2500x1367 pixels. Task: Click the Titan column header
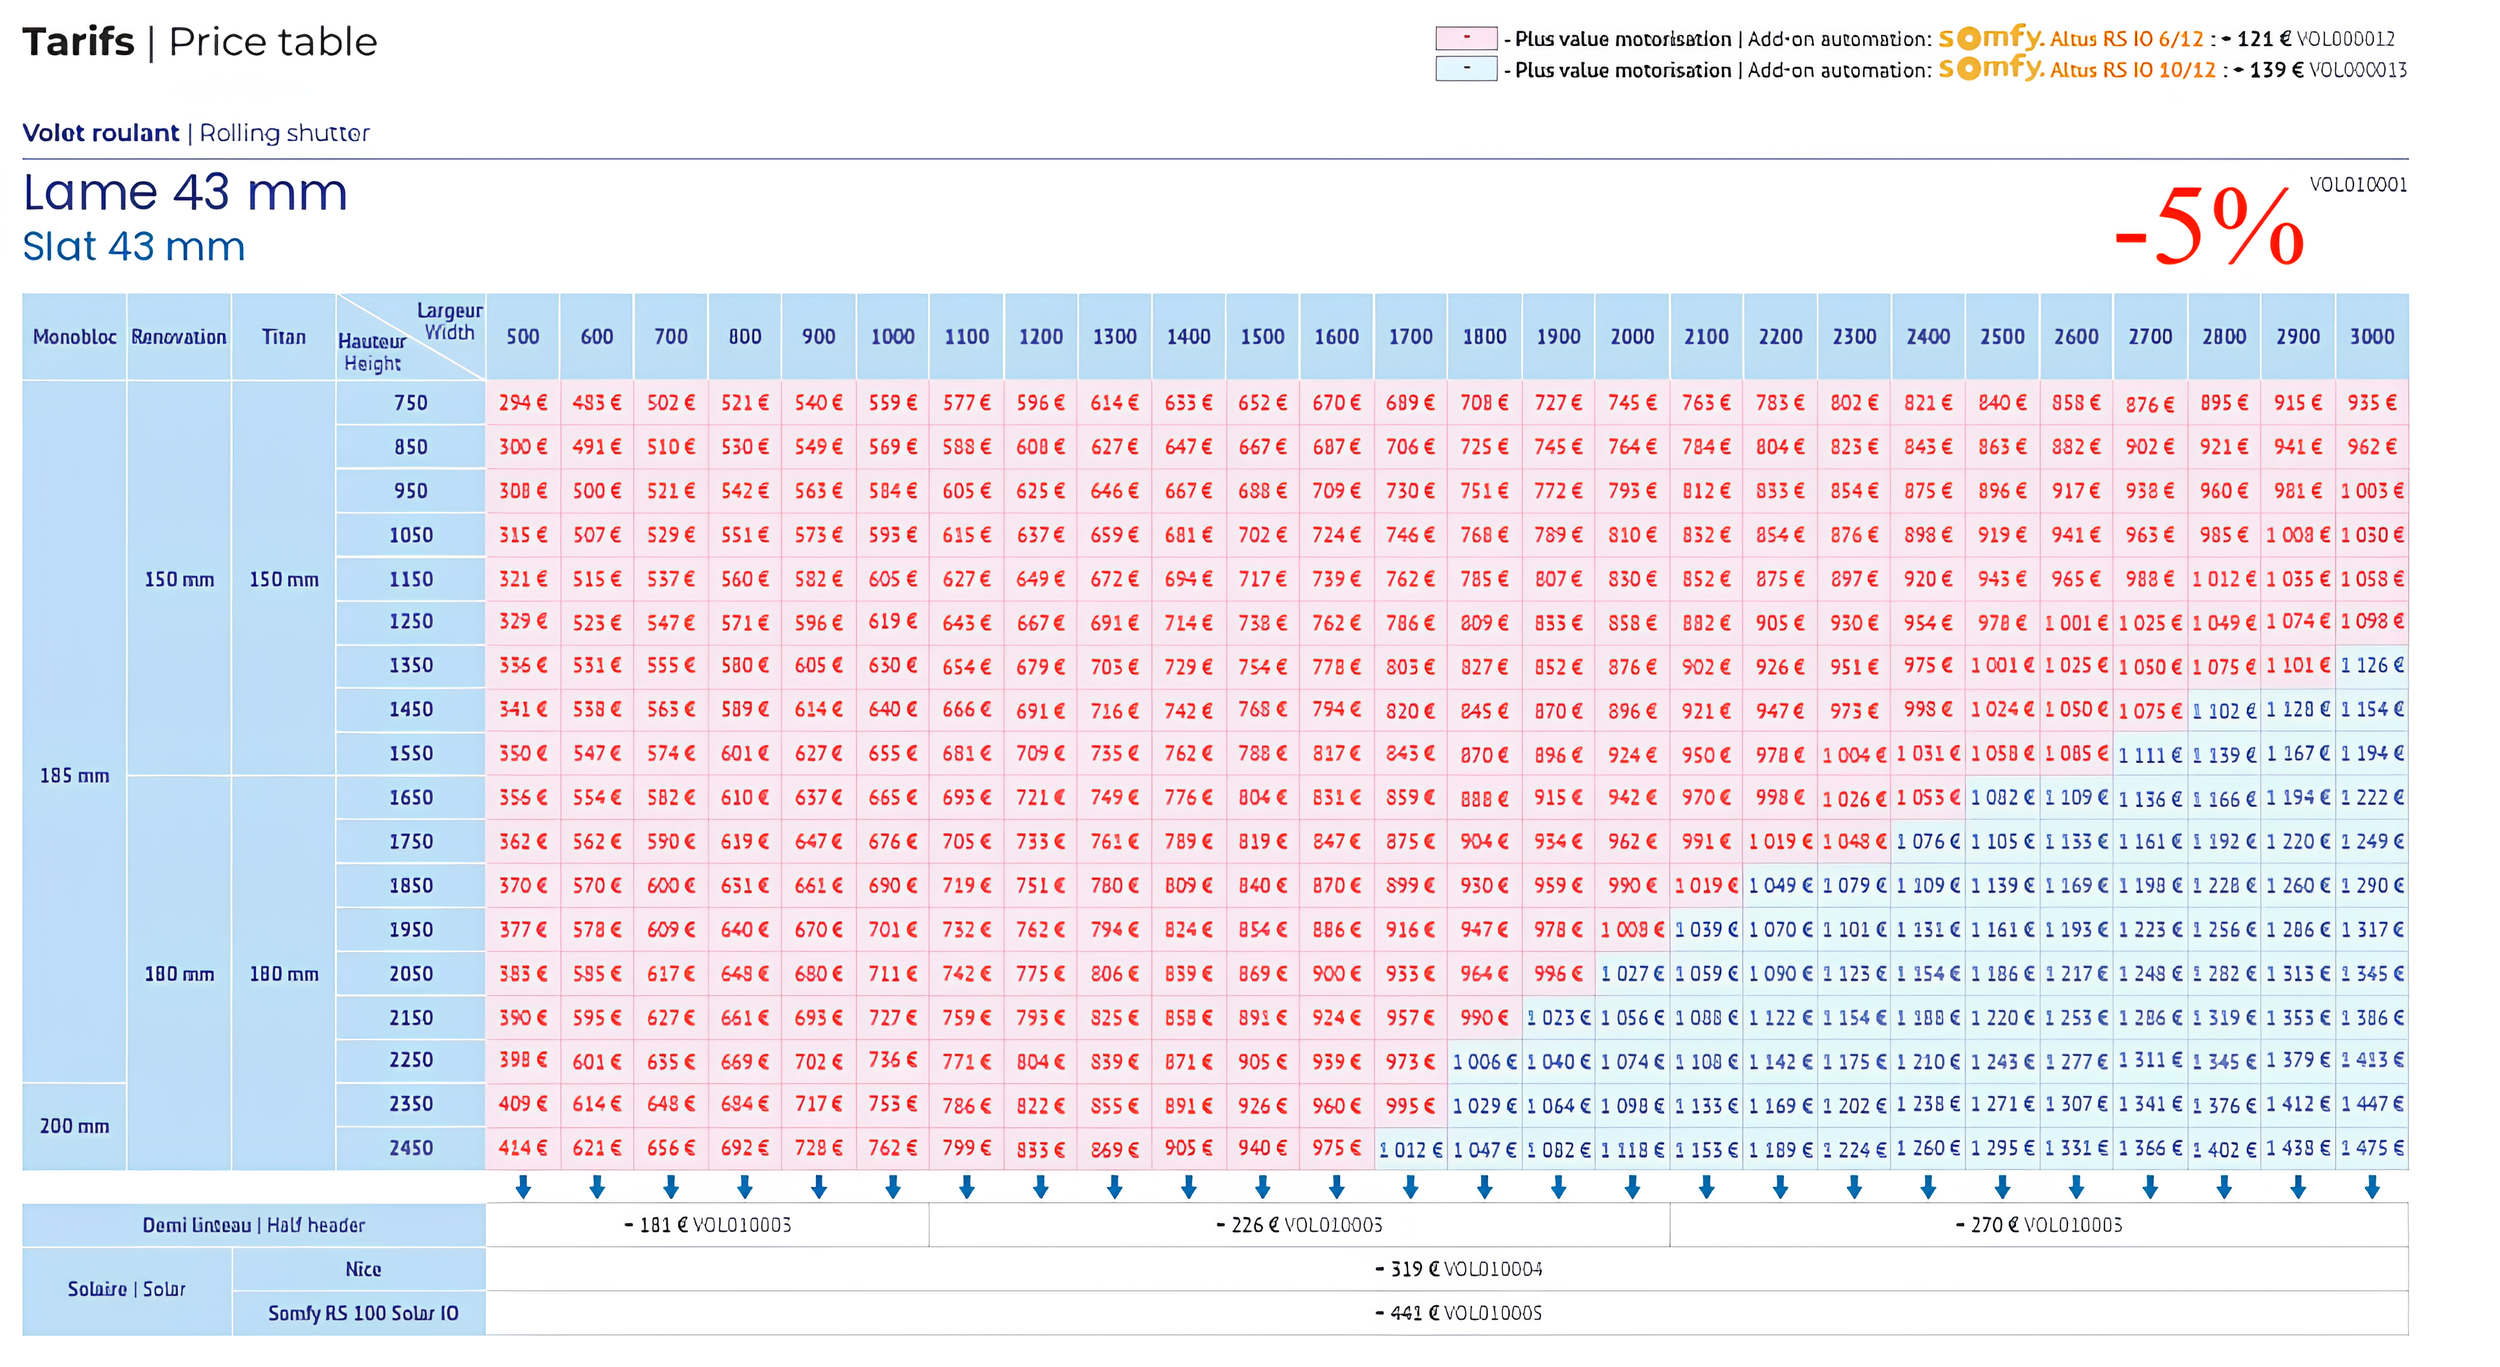click(284, 337)
